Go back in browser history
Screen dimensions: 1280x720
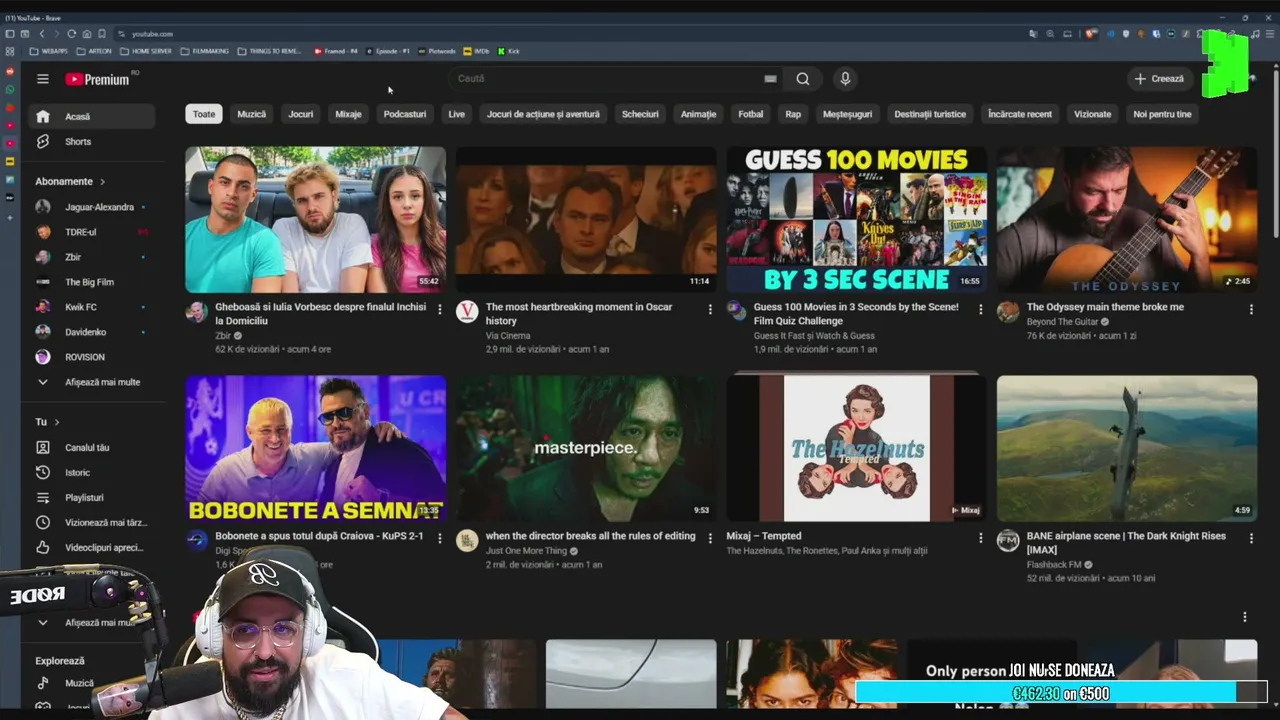click(x=41, y=34)
